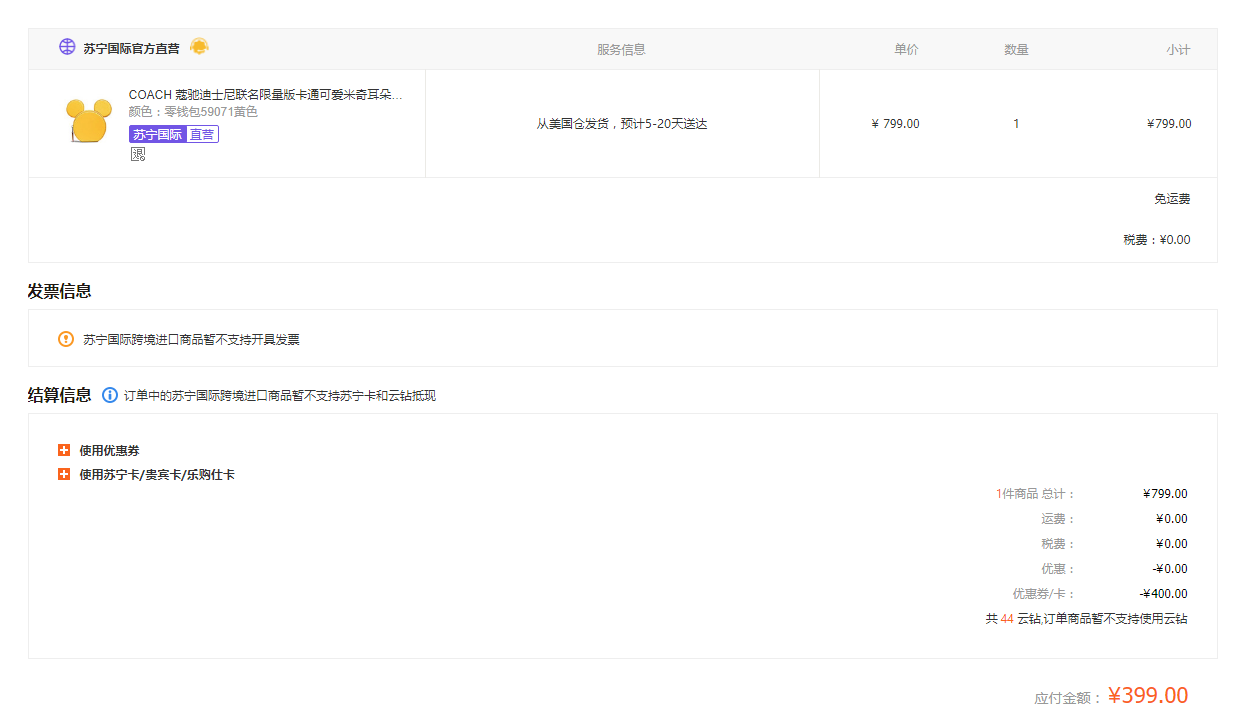Viewport: 1233px width, 707px height.
Task: Click the 结算信息 section heading
Action: point(60,395)
